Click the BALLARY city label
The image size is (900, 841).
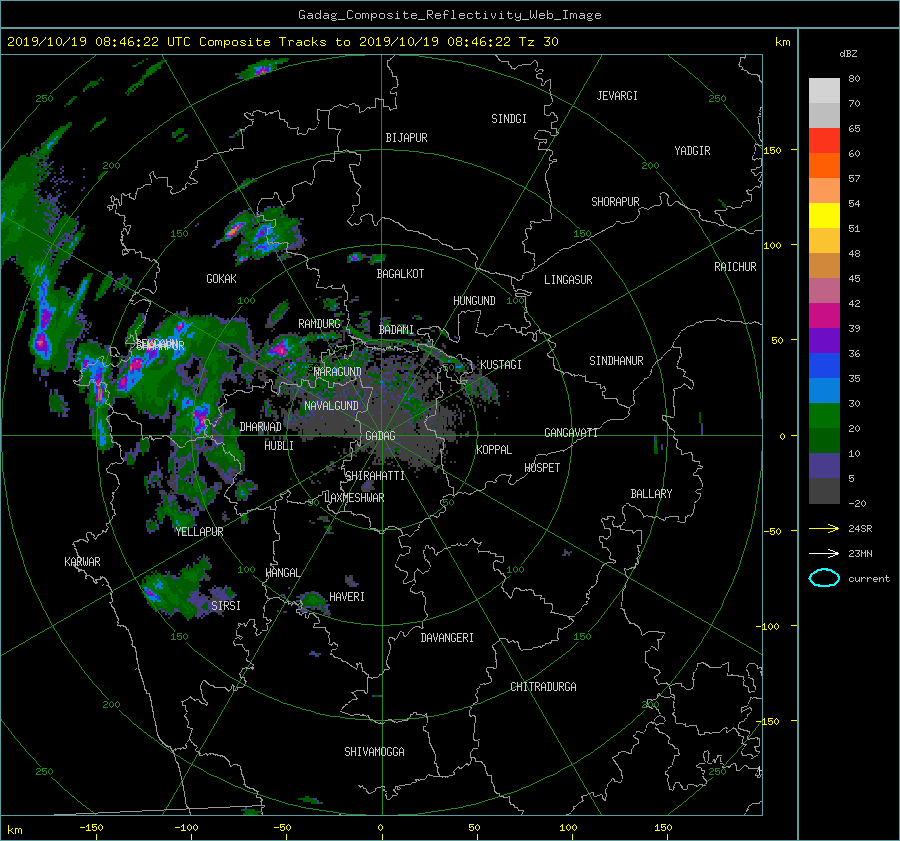coord(651,494)
